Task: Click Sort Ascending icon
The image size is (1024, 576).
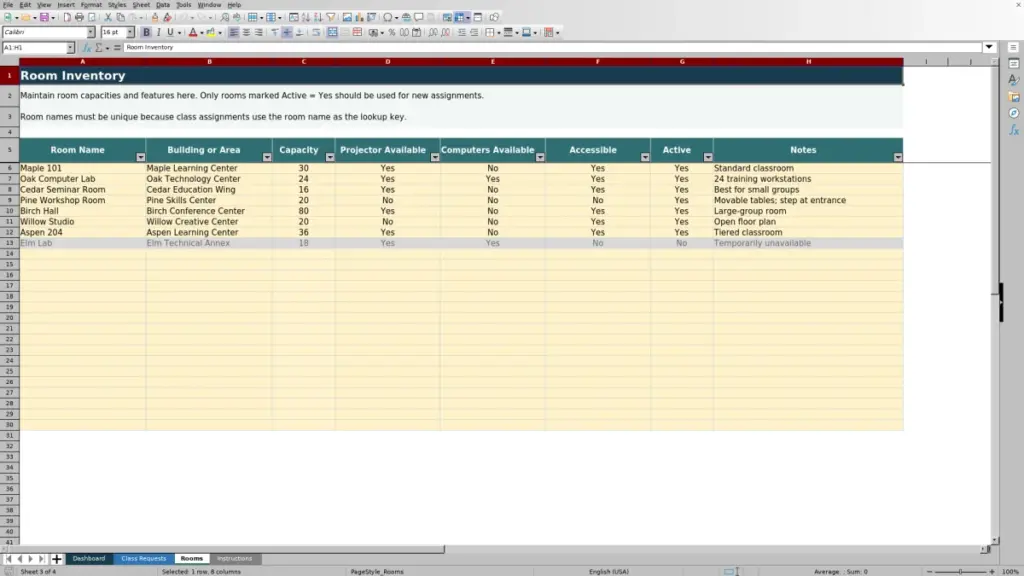Action: [x=306, y=17]
